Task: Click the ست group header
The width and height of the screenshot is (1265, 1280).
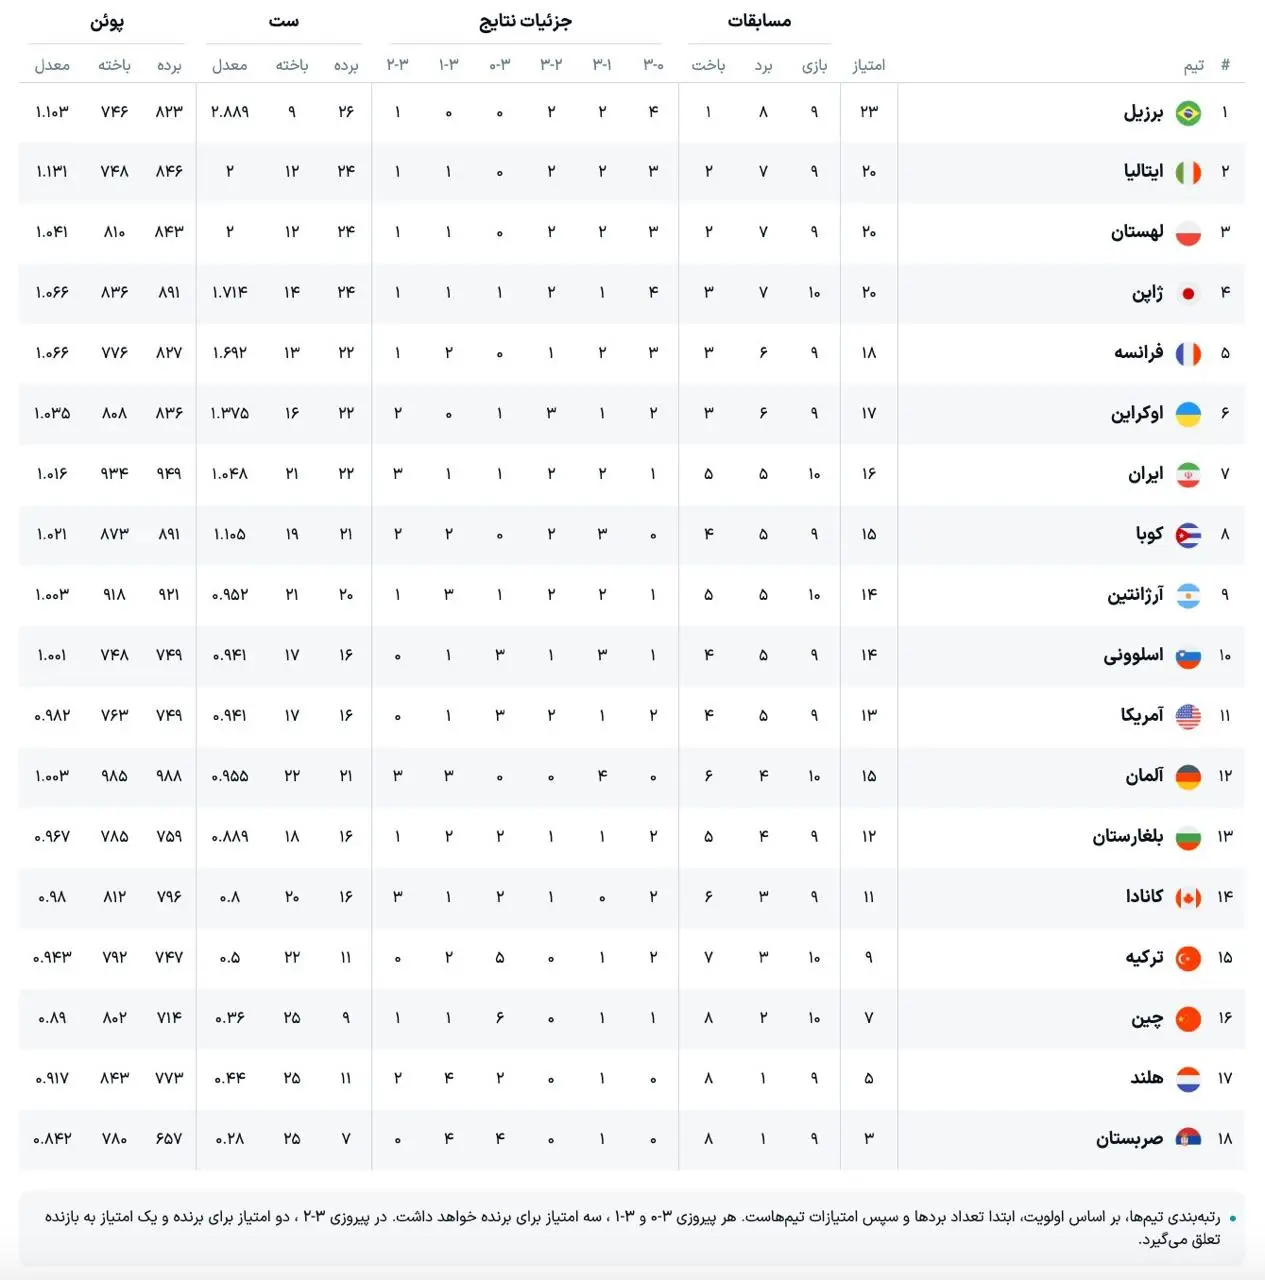Action: coord(284,21)
